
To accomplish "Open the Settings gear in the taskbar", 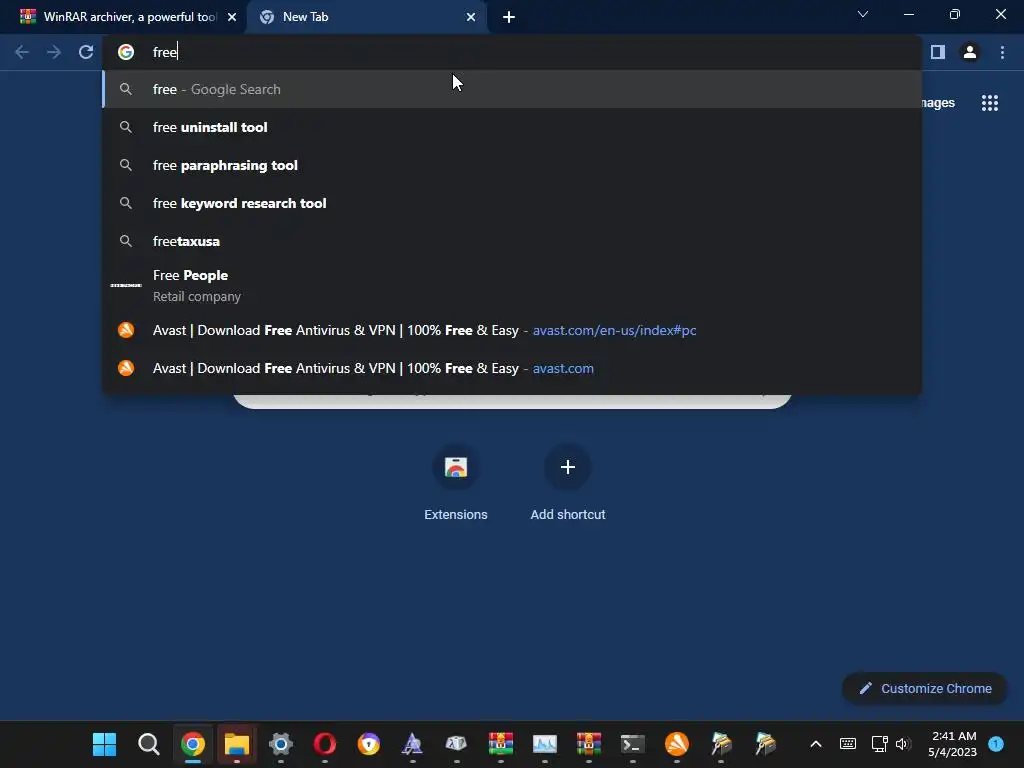I will click(x=281, y=744).
